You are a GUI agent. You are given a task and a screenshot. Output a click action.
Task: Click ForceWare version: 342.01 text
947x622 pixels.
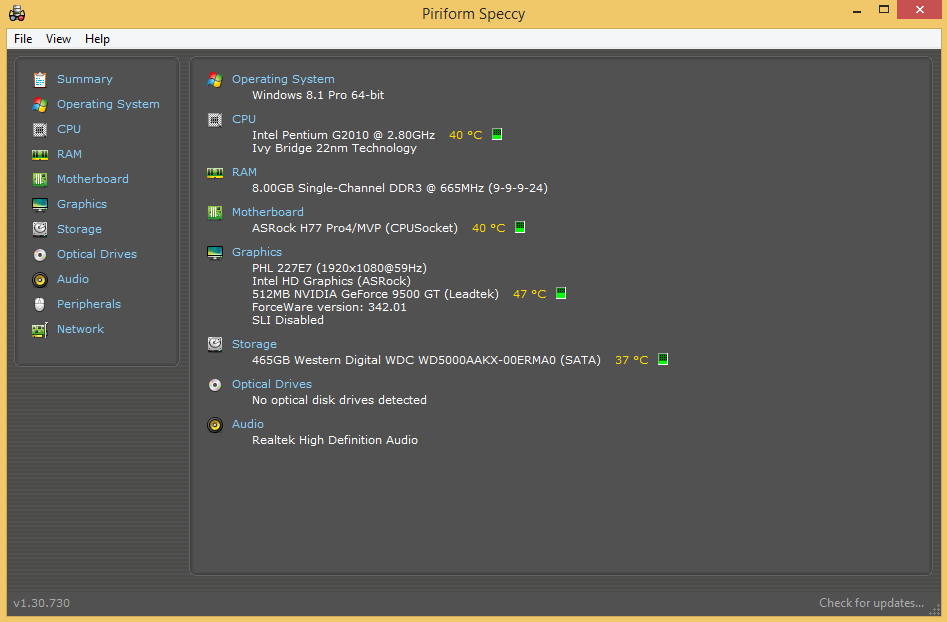click(x=329, y=307)
